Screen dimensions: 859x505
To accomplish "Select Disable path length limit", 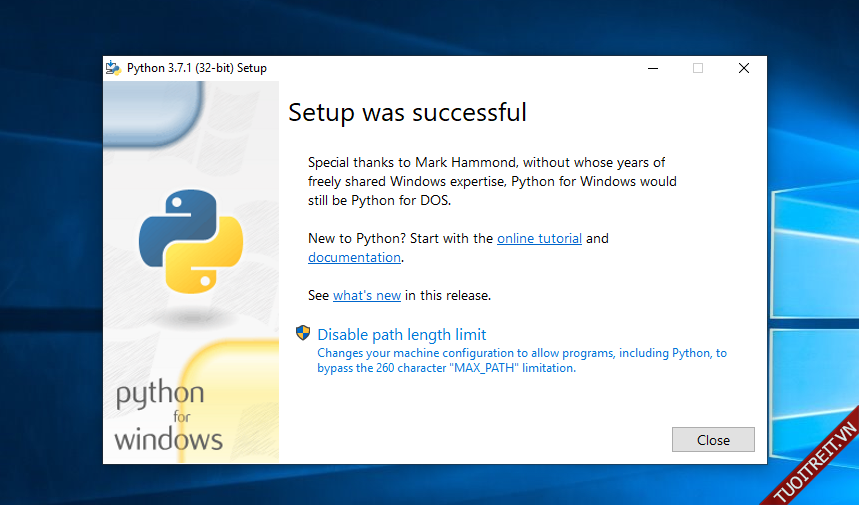I will point(402,334).
